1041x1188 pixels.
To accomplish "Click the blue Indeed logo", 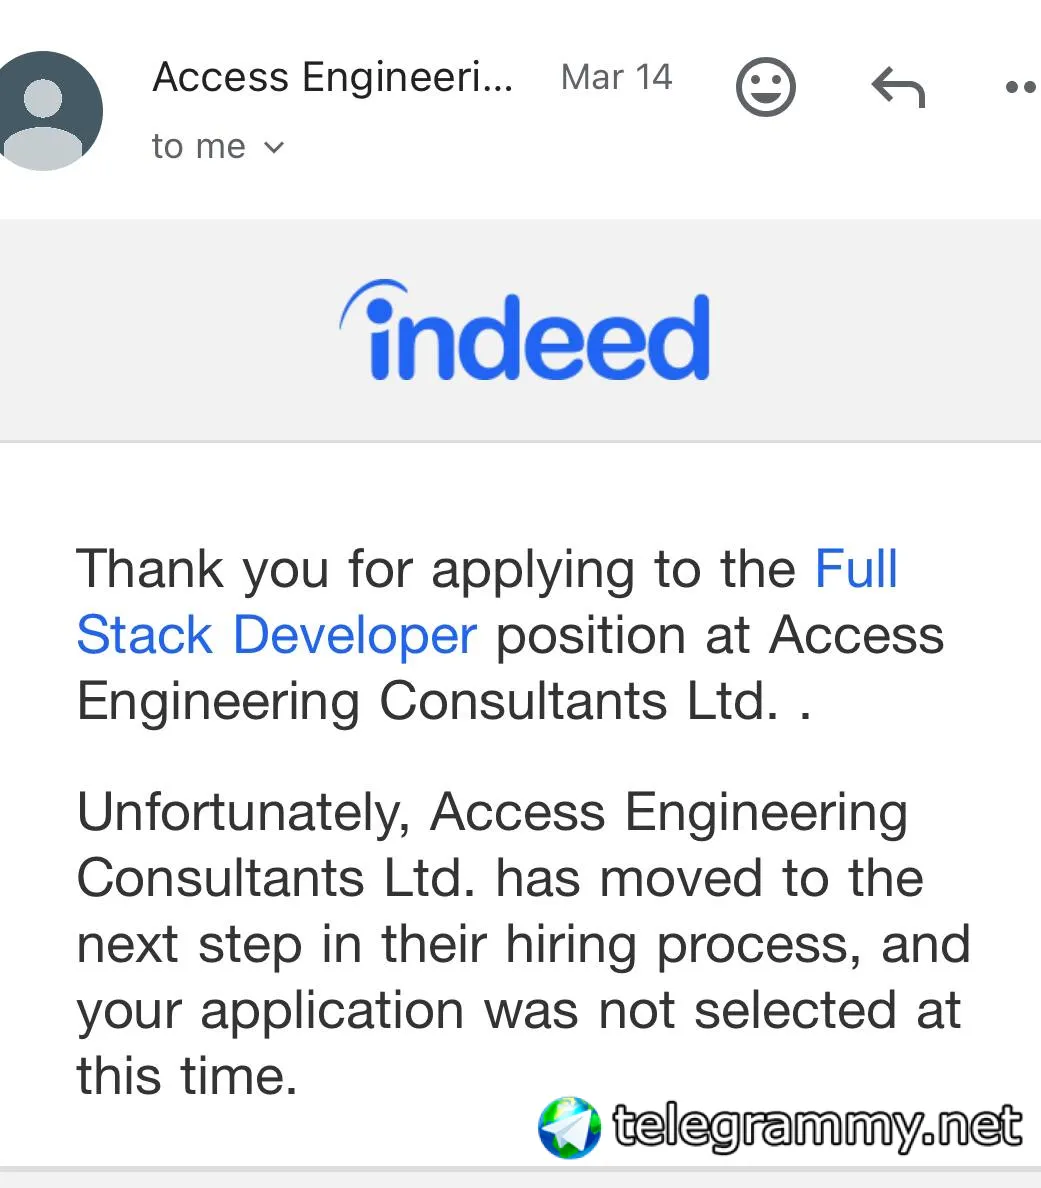I will point(524,330).
